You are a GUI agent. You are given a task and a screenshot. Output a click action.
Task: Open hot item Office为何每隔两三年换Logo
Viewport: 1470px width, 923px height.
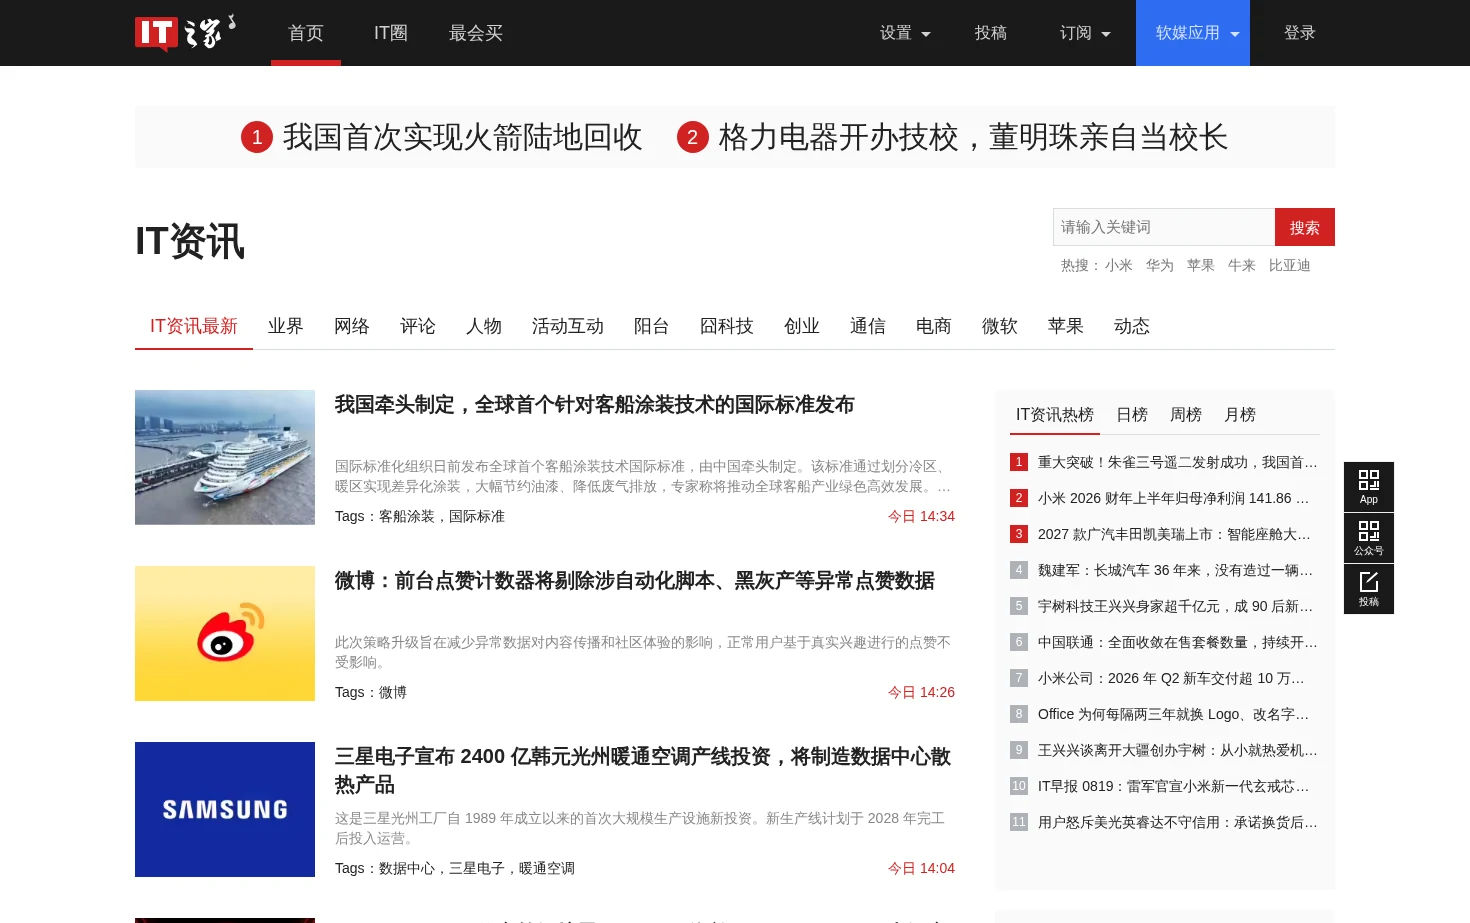pyautogui.click(x=1174, y=714)
